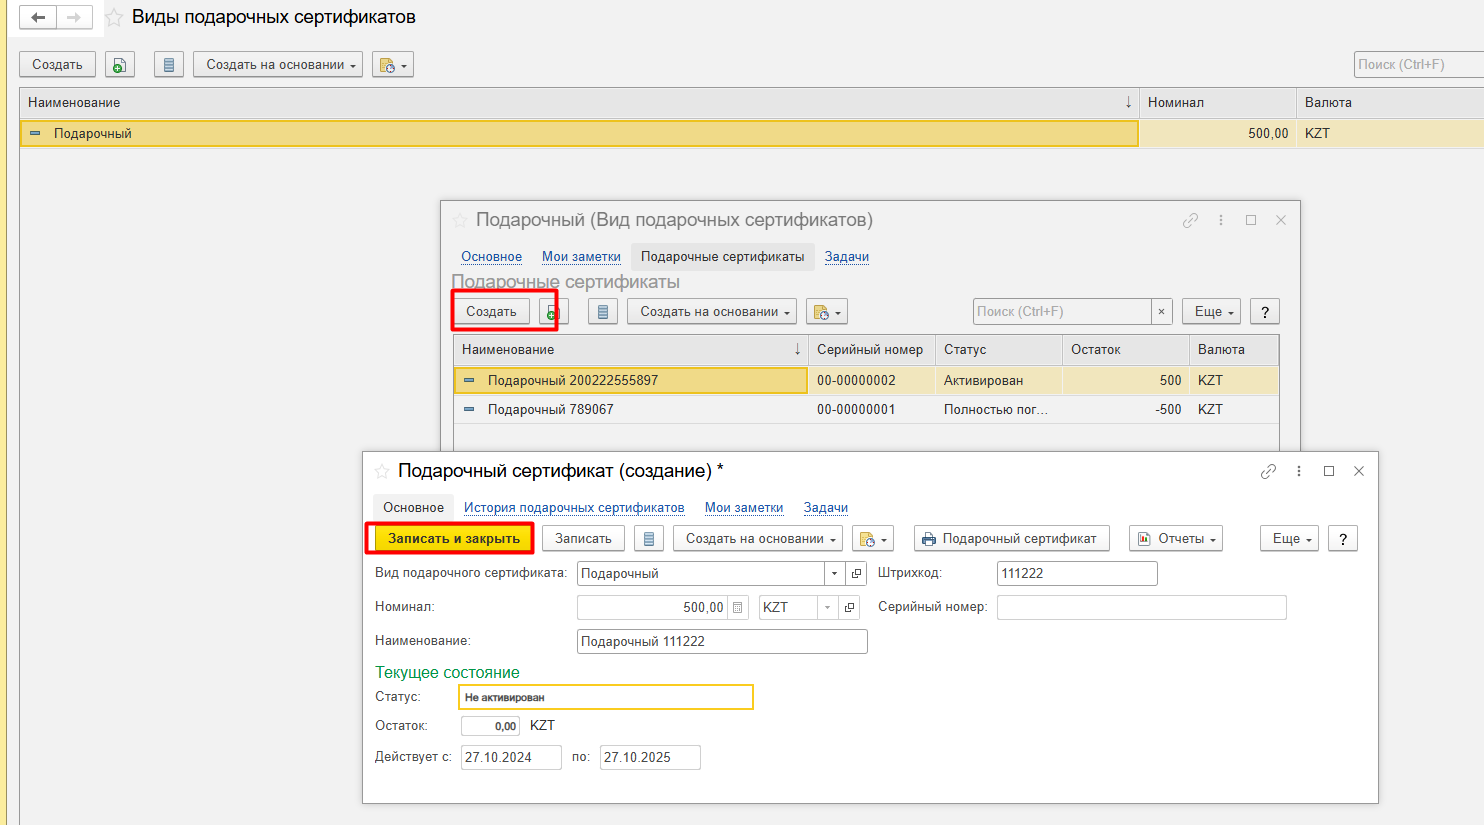1484x825 pixels.
Task: Clear search with the 'x' in Подарочные сертификаты
Action: [x=1161, y=312]
